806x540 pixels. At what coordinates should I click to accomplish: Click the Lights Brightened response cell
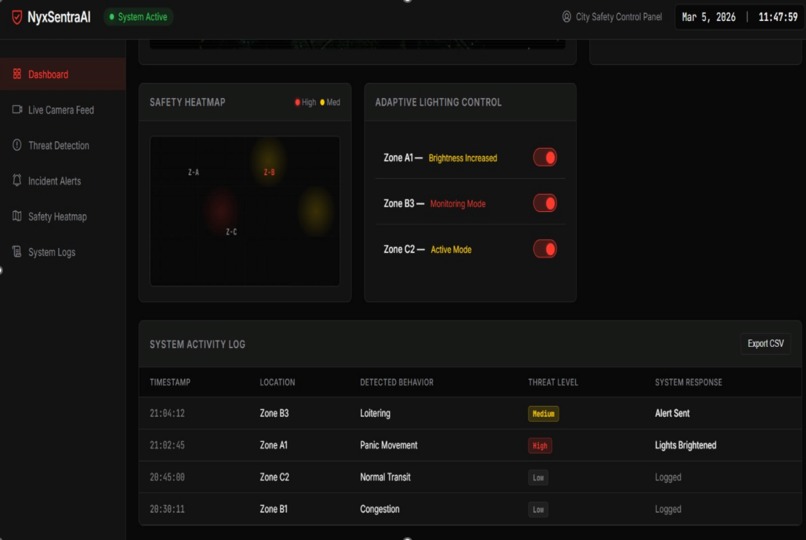685,445
